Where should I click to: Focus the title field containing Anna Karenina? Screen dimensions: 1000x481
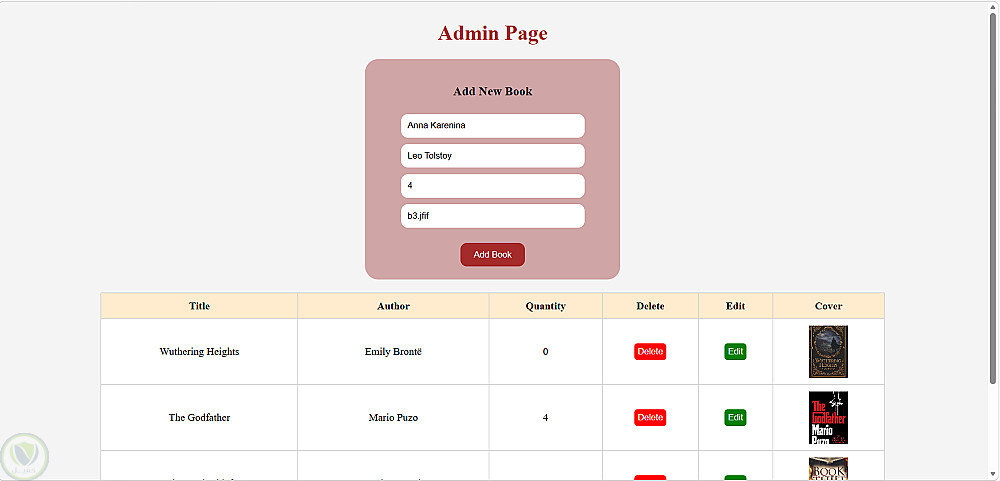click(492, 126)
